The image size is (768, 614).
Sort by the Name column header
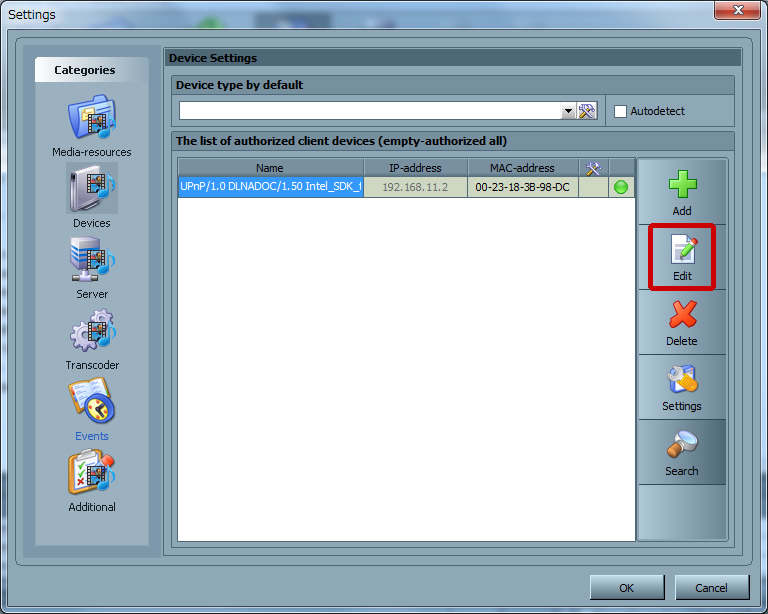click(x=270, y=168)
